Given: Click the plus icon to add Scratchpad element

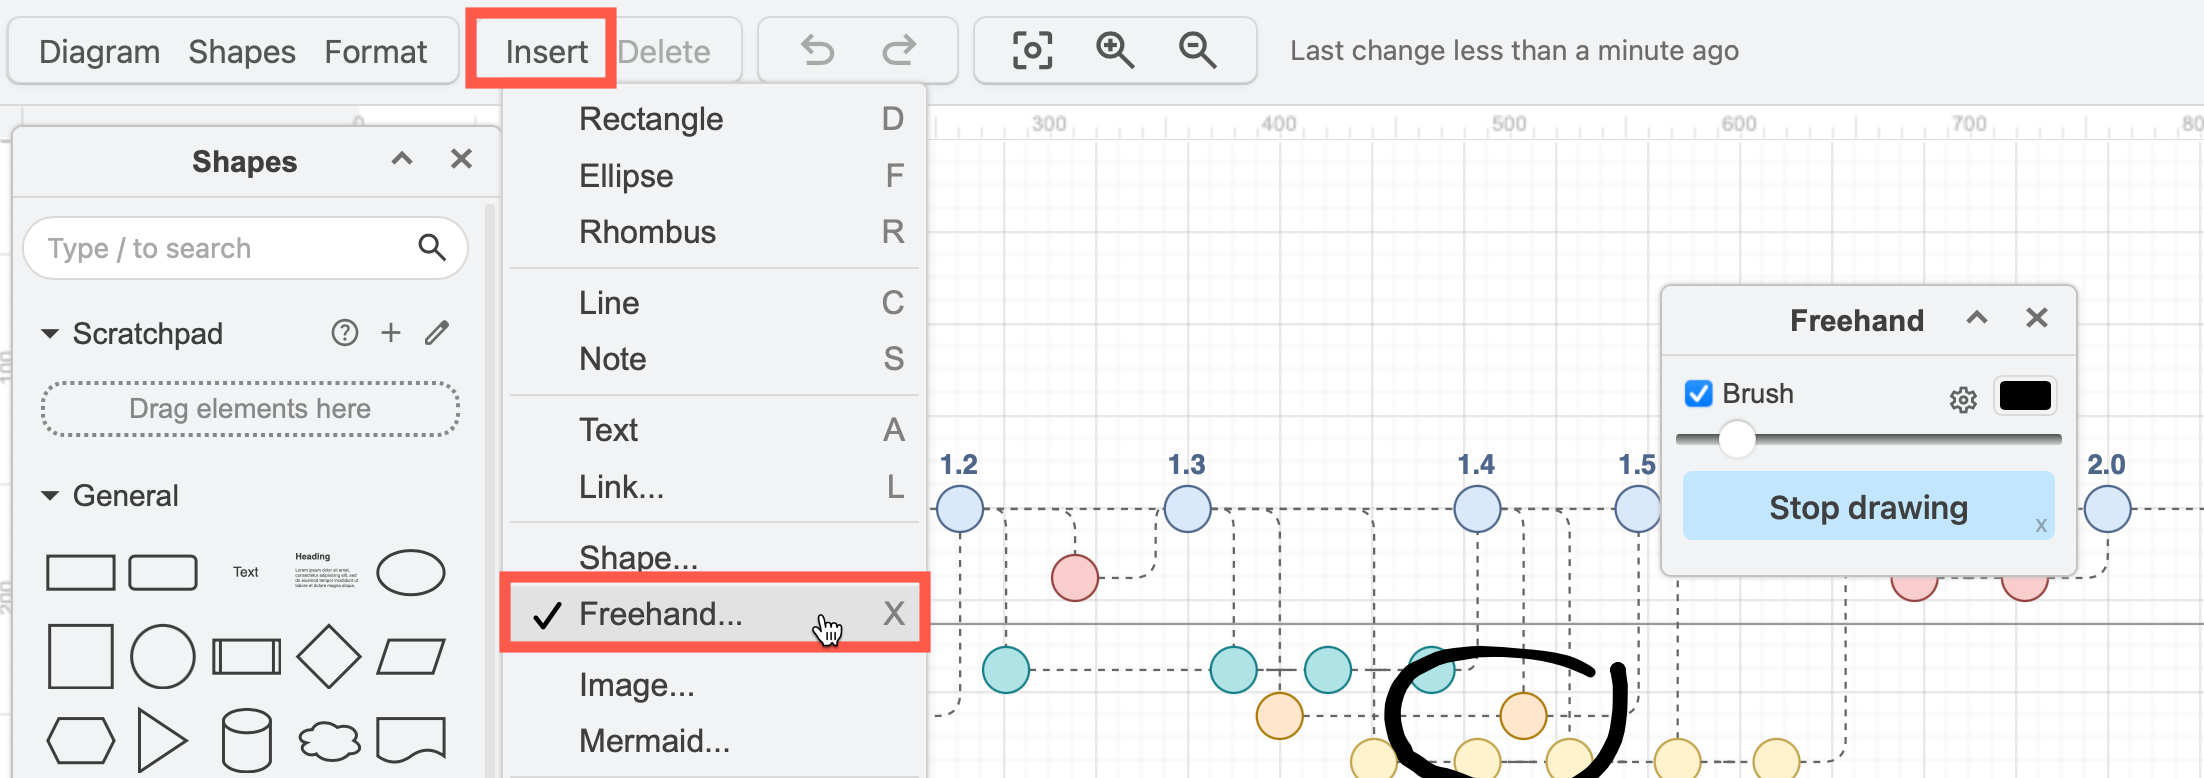Looking at the screenshot, I should pos(391,333).
